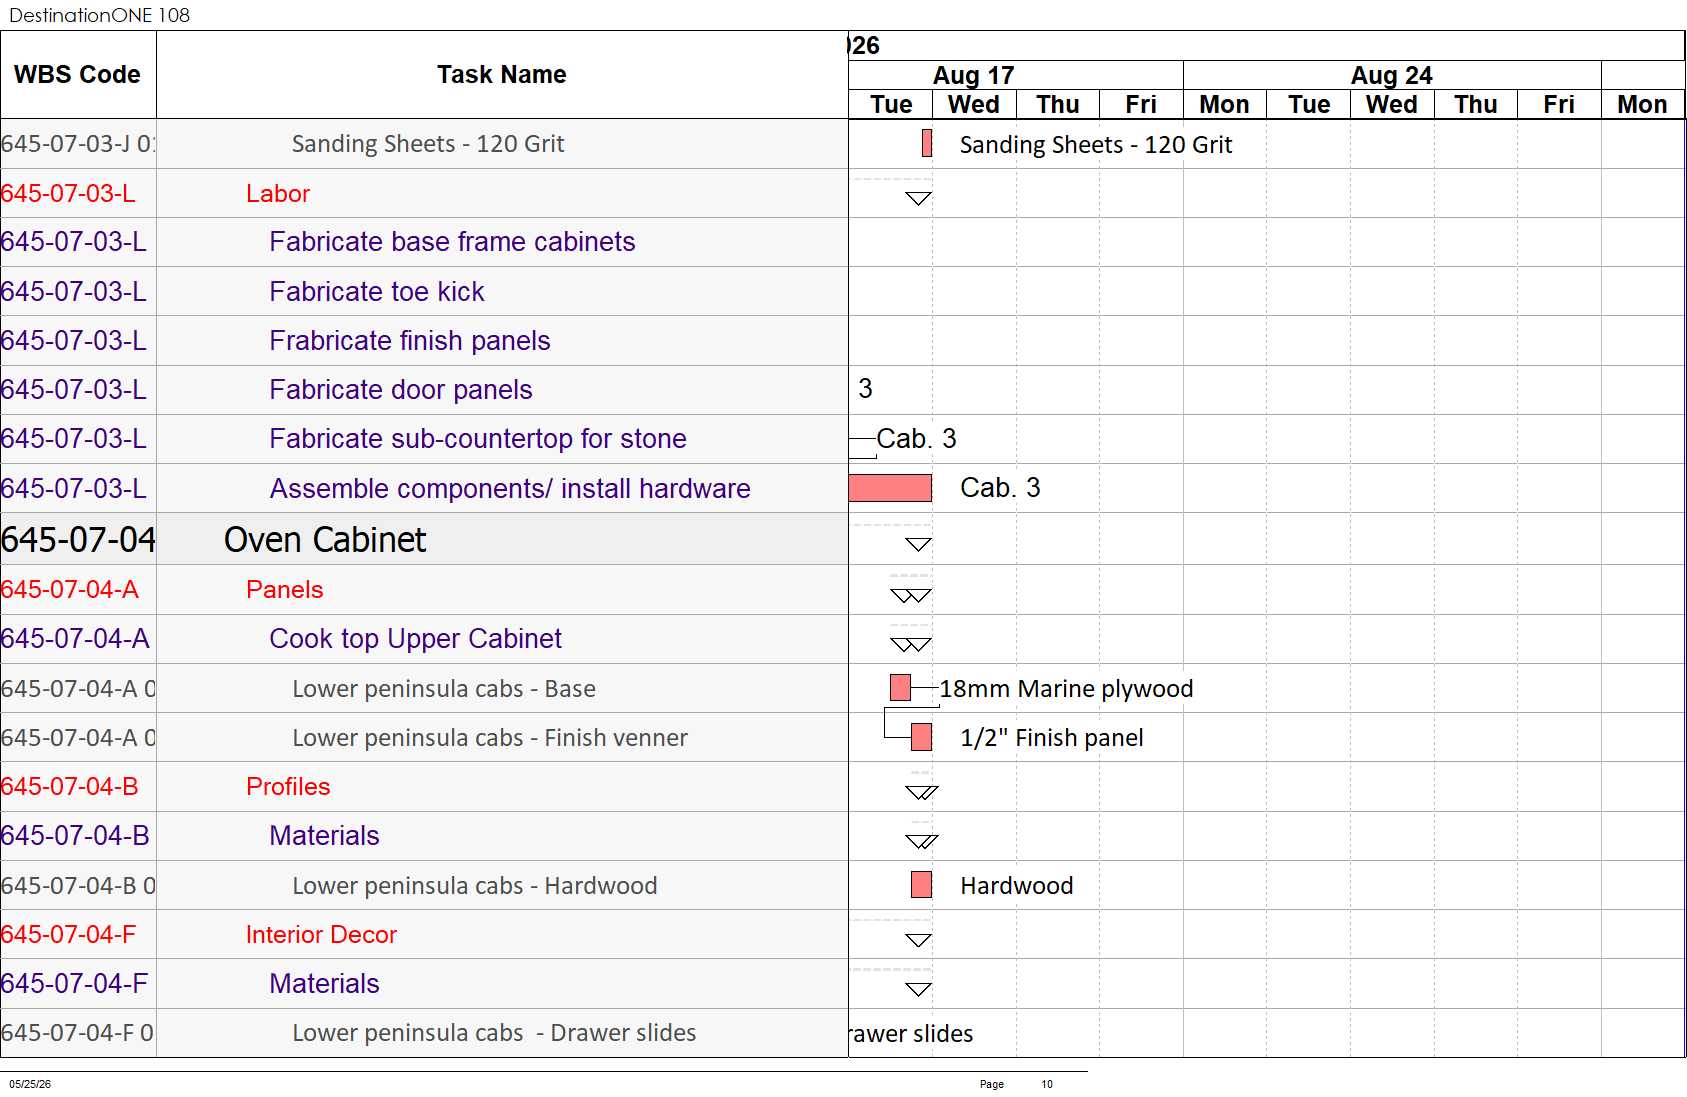Select Lower peninsula cabs - Finish venner task

pyautogui.click(x=490, y=737)
